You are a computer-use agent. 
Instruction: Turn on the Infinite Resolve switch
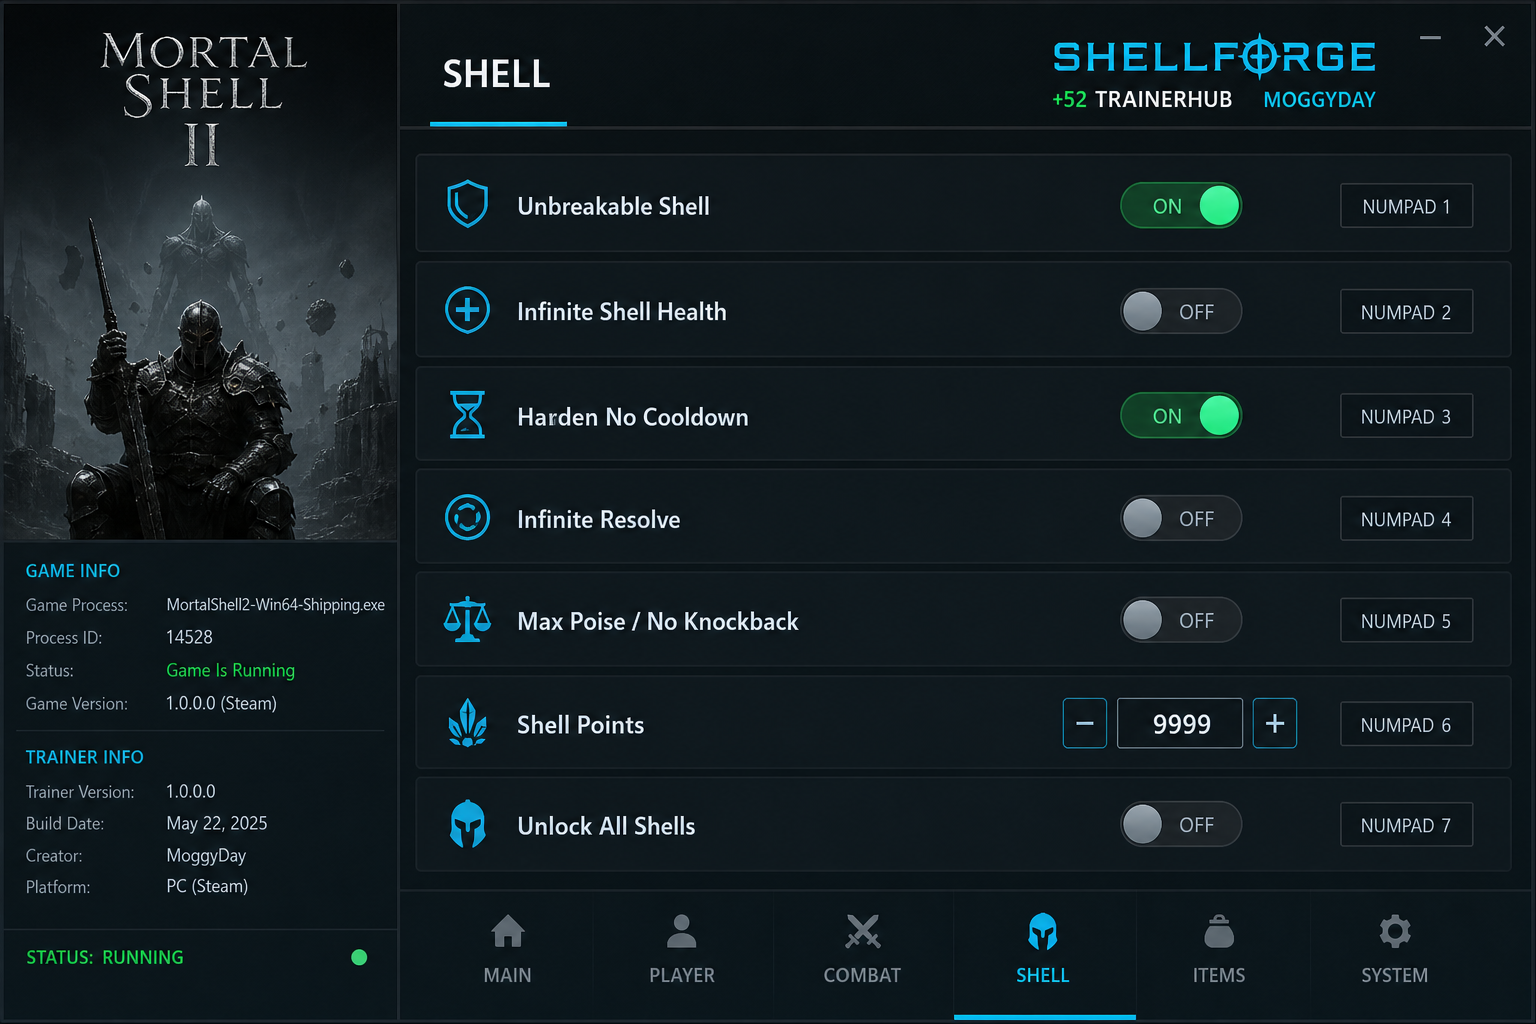tap(1181, 518)
